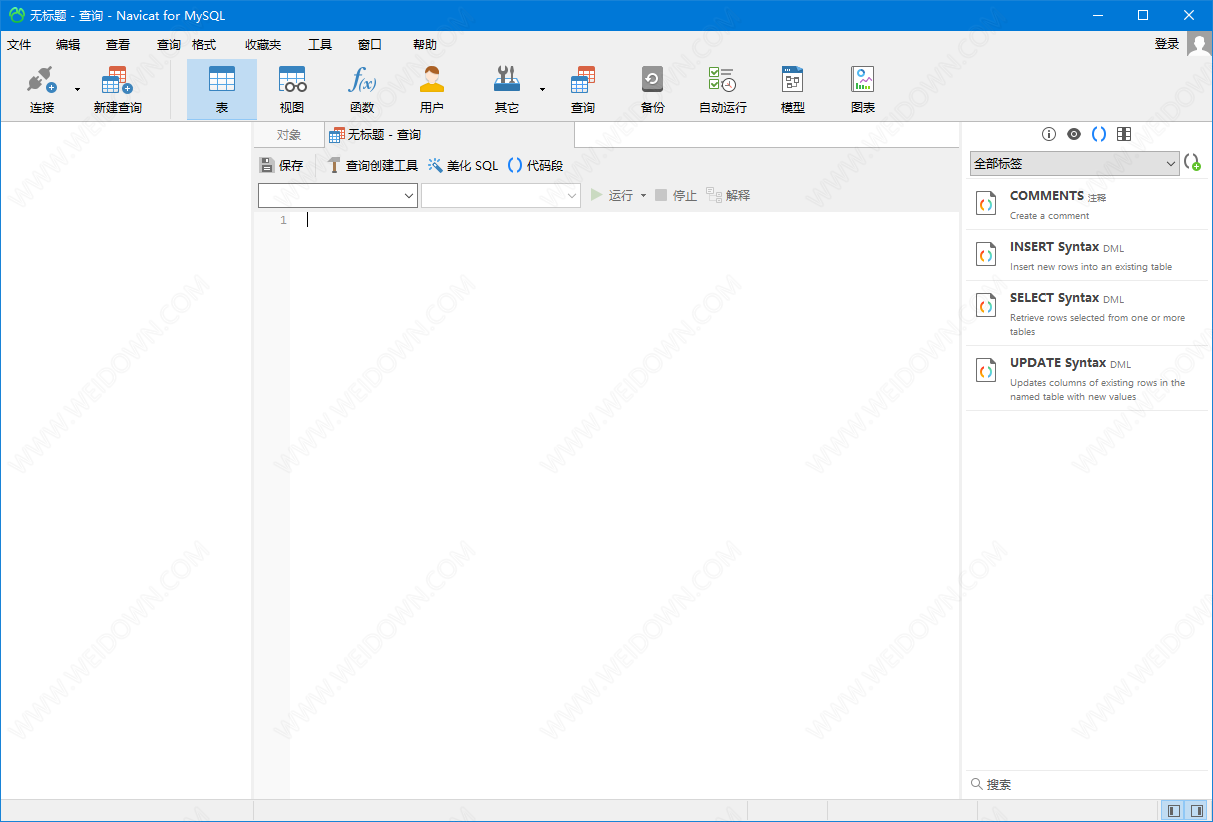Click the 新建查询 new query icon
Image resolution: width=1213 pixels, height=822 pixels.
[x=117, y=81]
